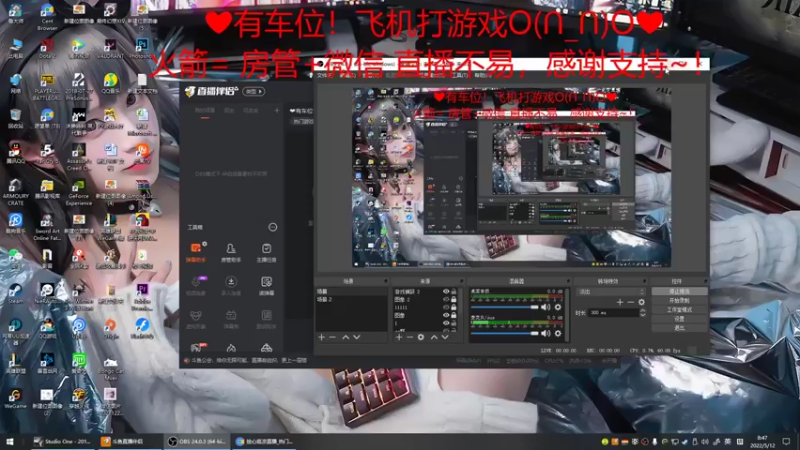Click the 退出 button in OBS
This screenshot has height=450, width=800.
(x=680, y=328)
